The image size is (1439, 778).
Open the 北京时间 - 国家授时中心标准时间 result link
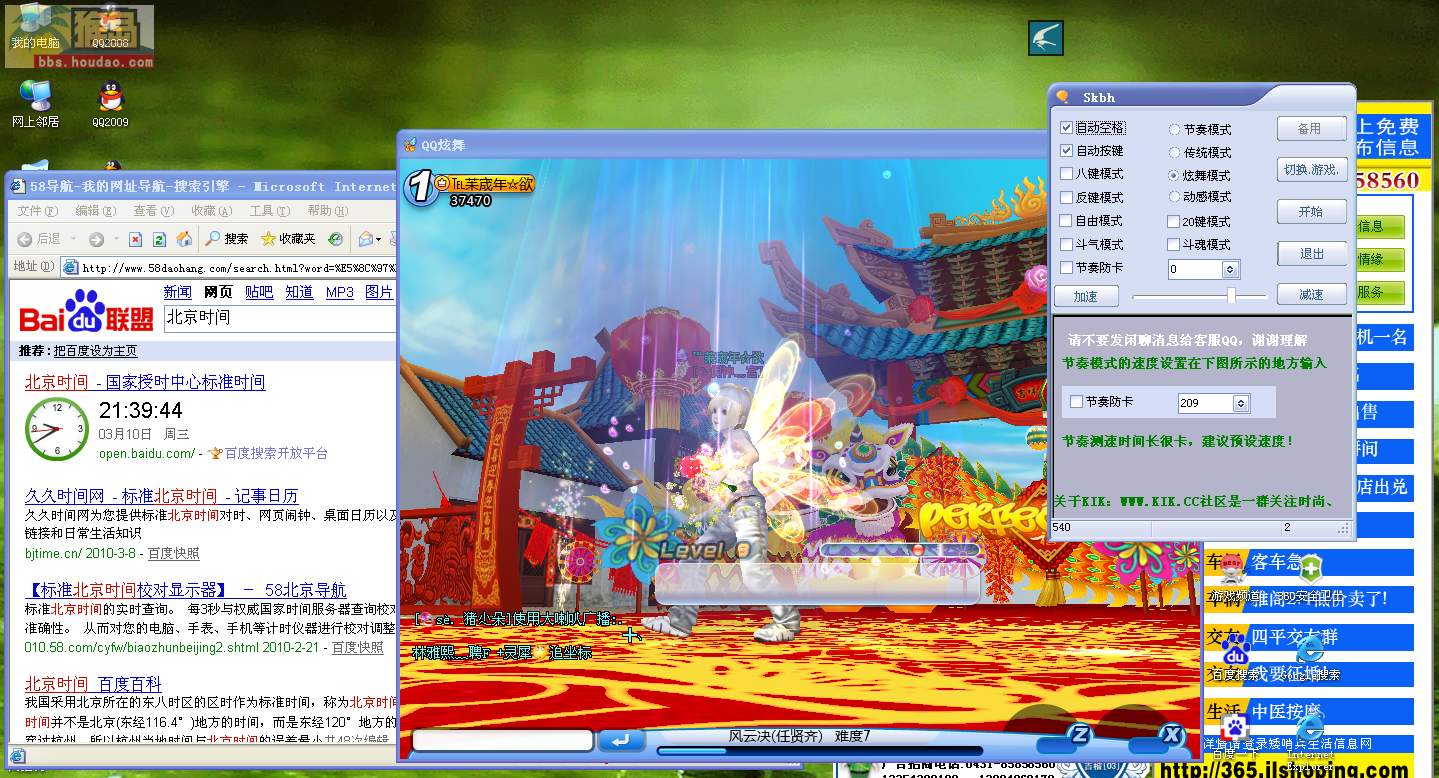coord(145,382)
